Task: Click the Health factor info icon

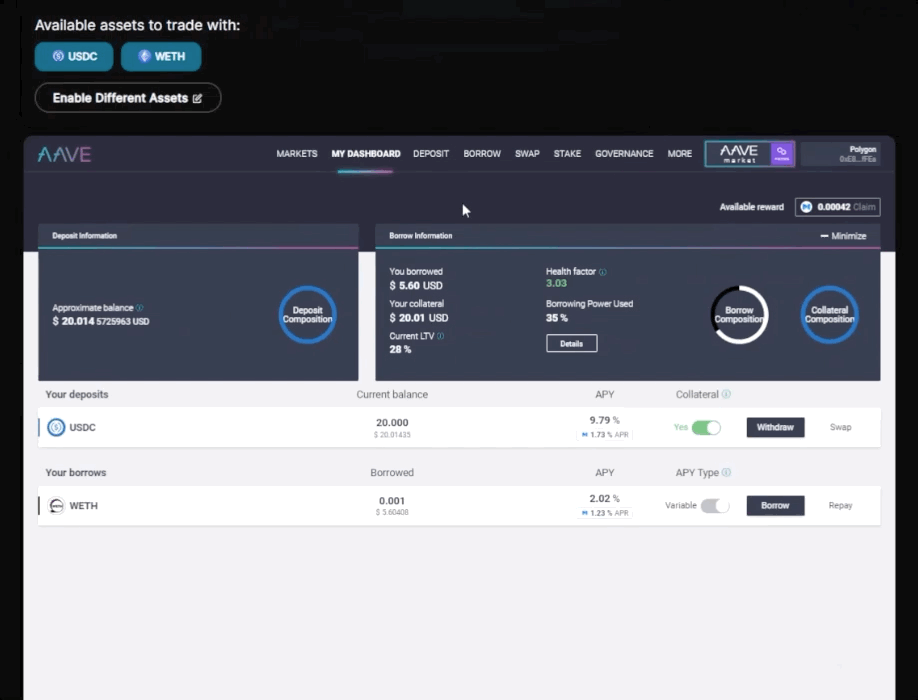Action: (x=603, y=272)
